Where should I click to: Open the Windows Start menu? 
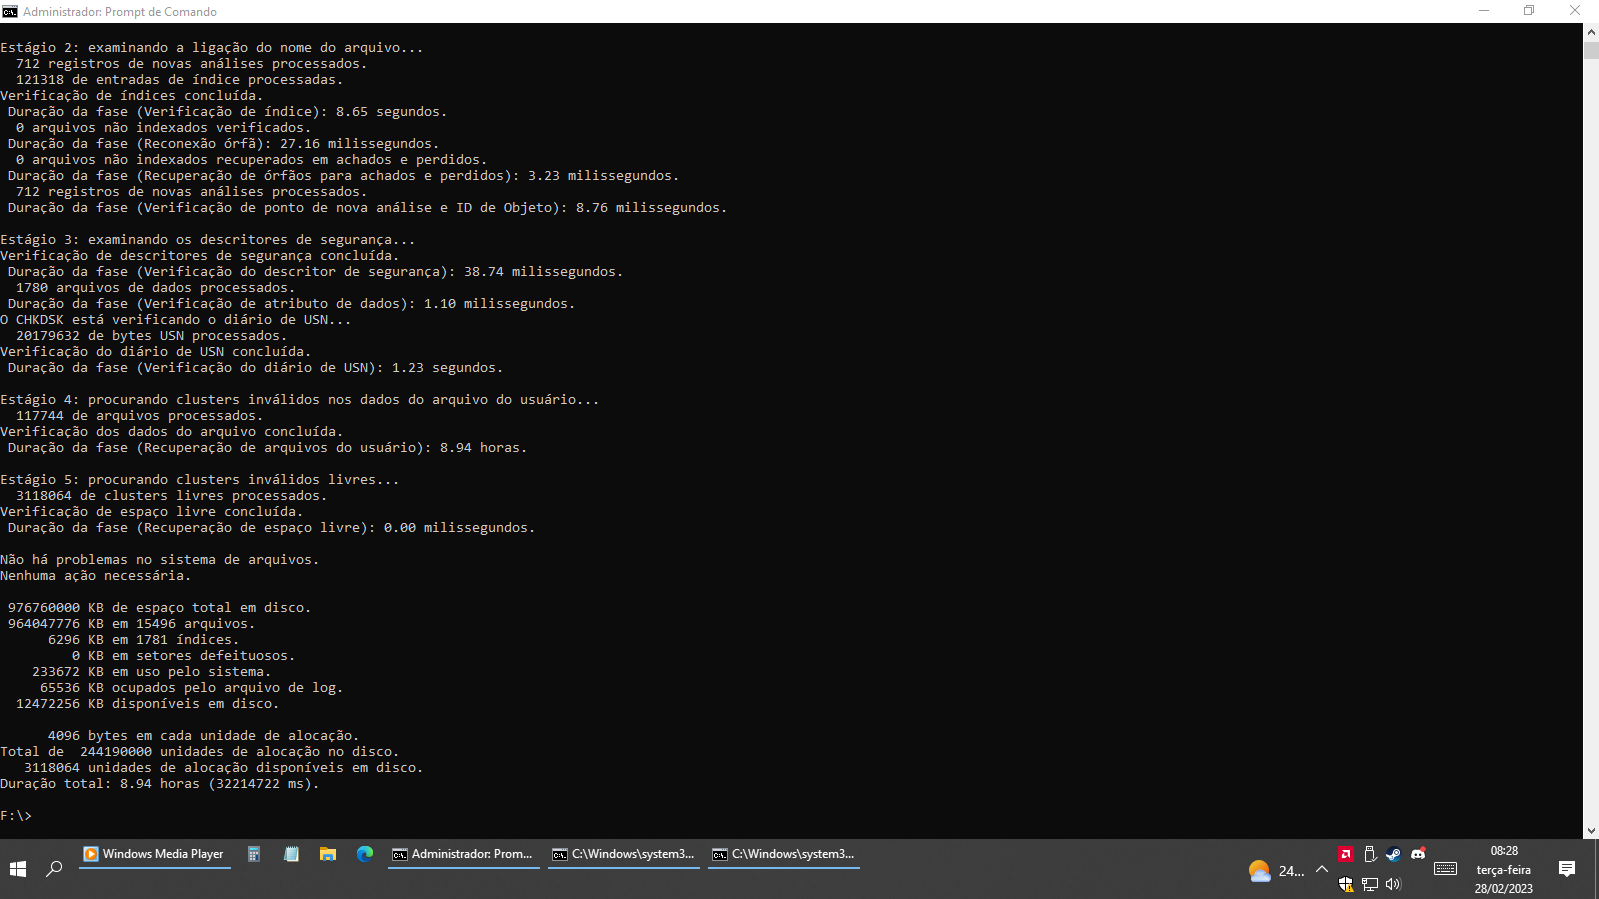point(18,869)
